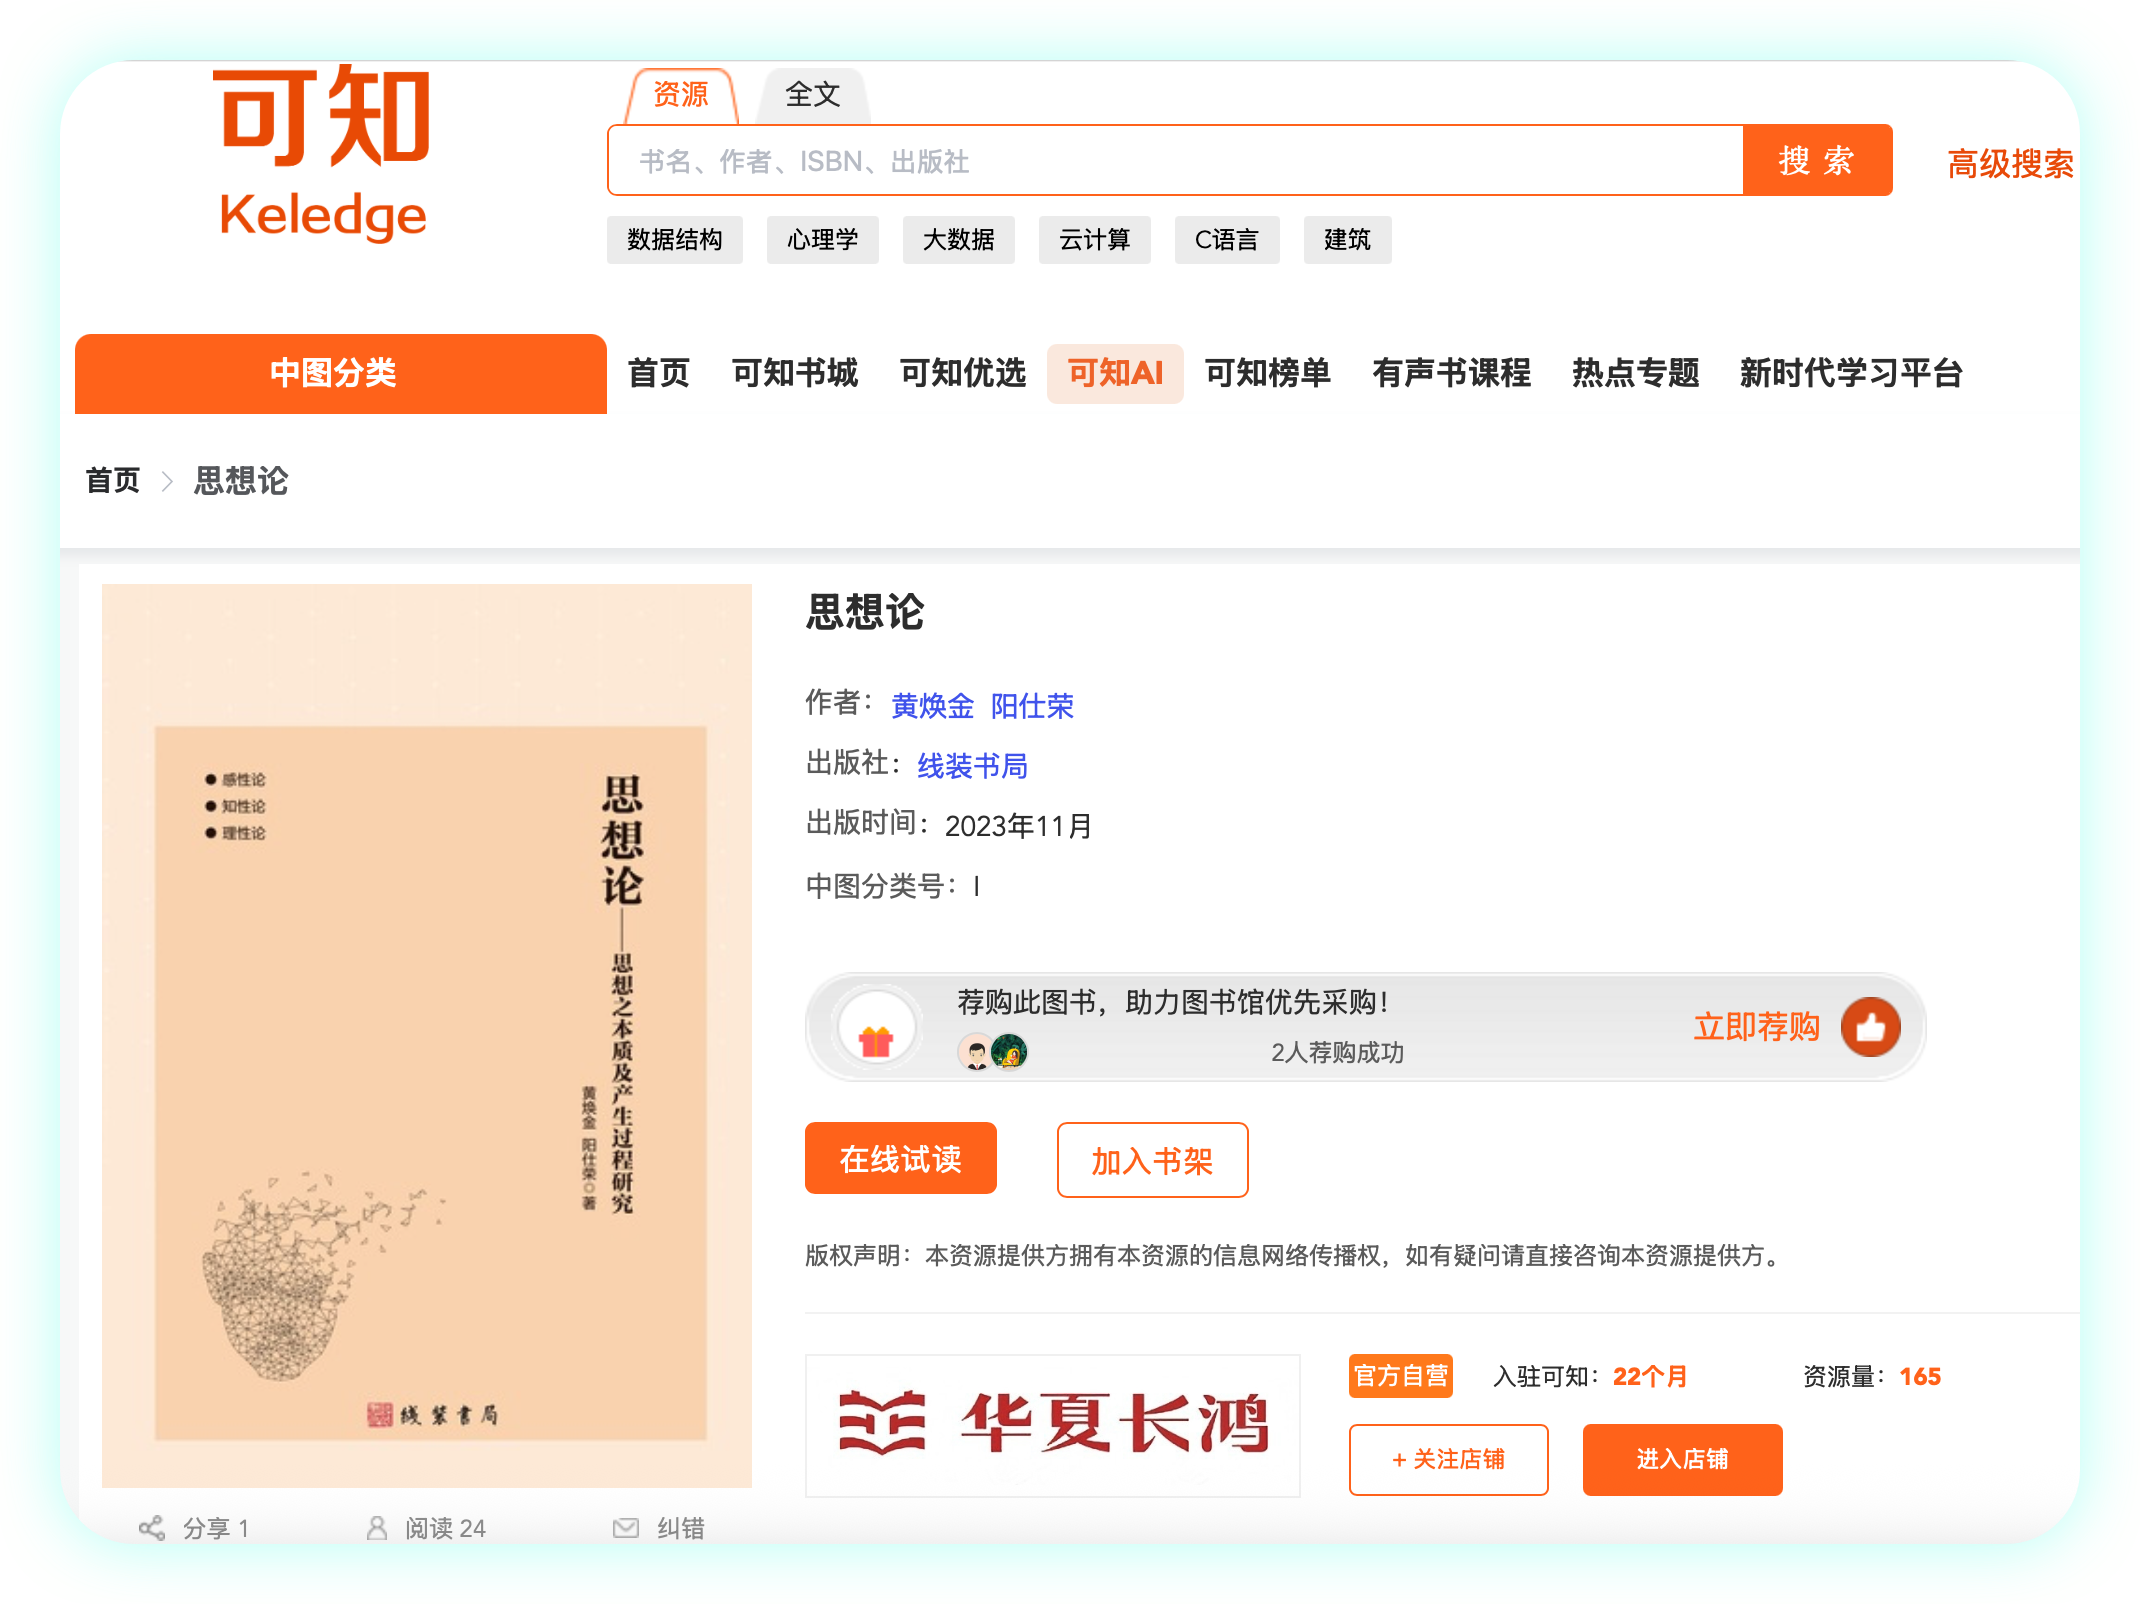Open the 可知AI menu item
The height and width of the screenshot is (1604, 2140).
point(1115,373)
